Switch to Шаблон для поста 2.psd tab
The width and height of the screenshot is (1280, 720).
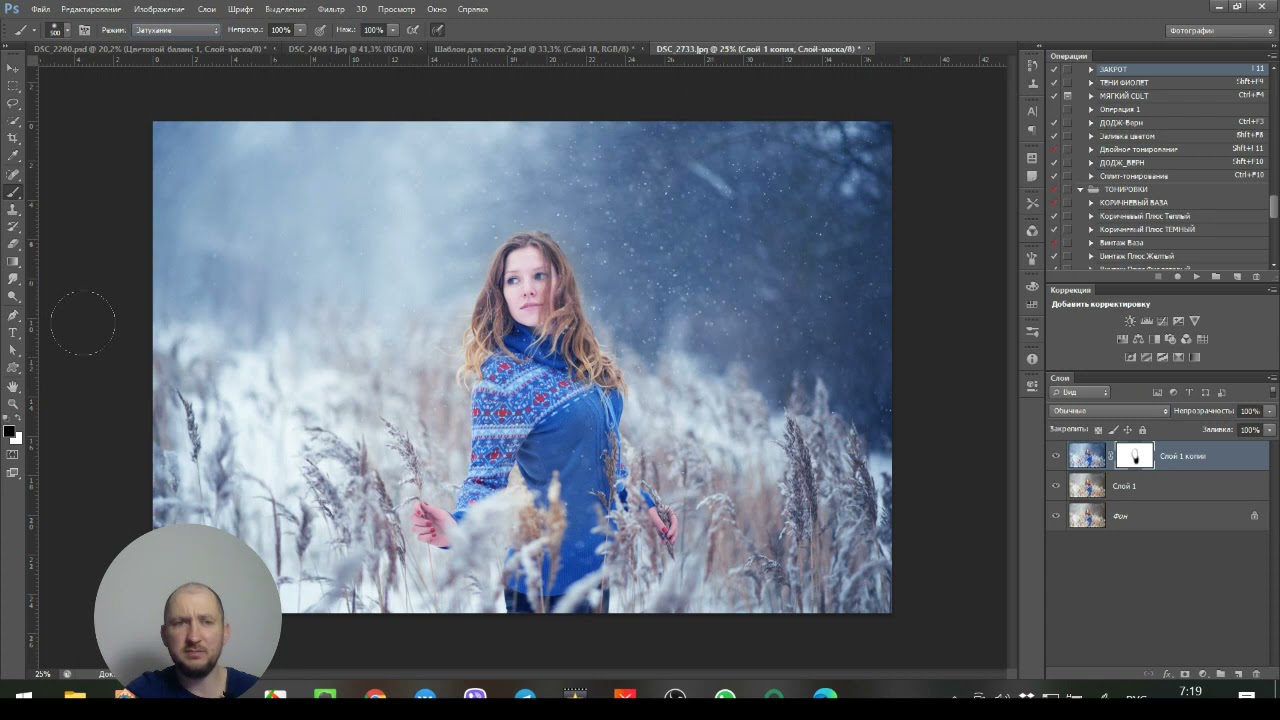click(x=535, y=48)
